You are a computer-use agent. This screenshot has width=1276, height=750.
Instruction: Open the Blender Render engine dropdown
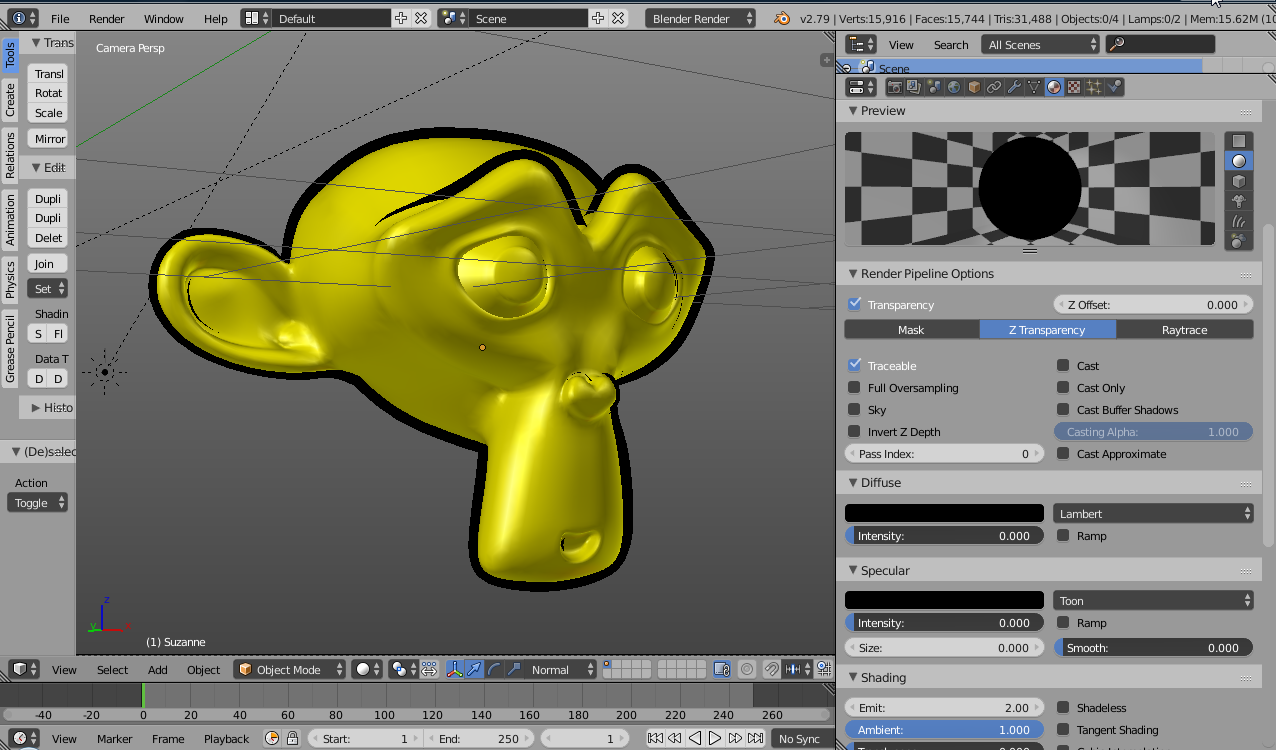pyautogui.click(x=701, y=18)
